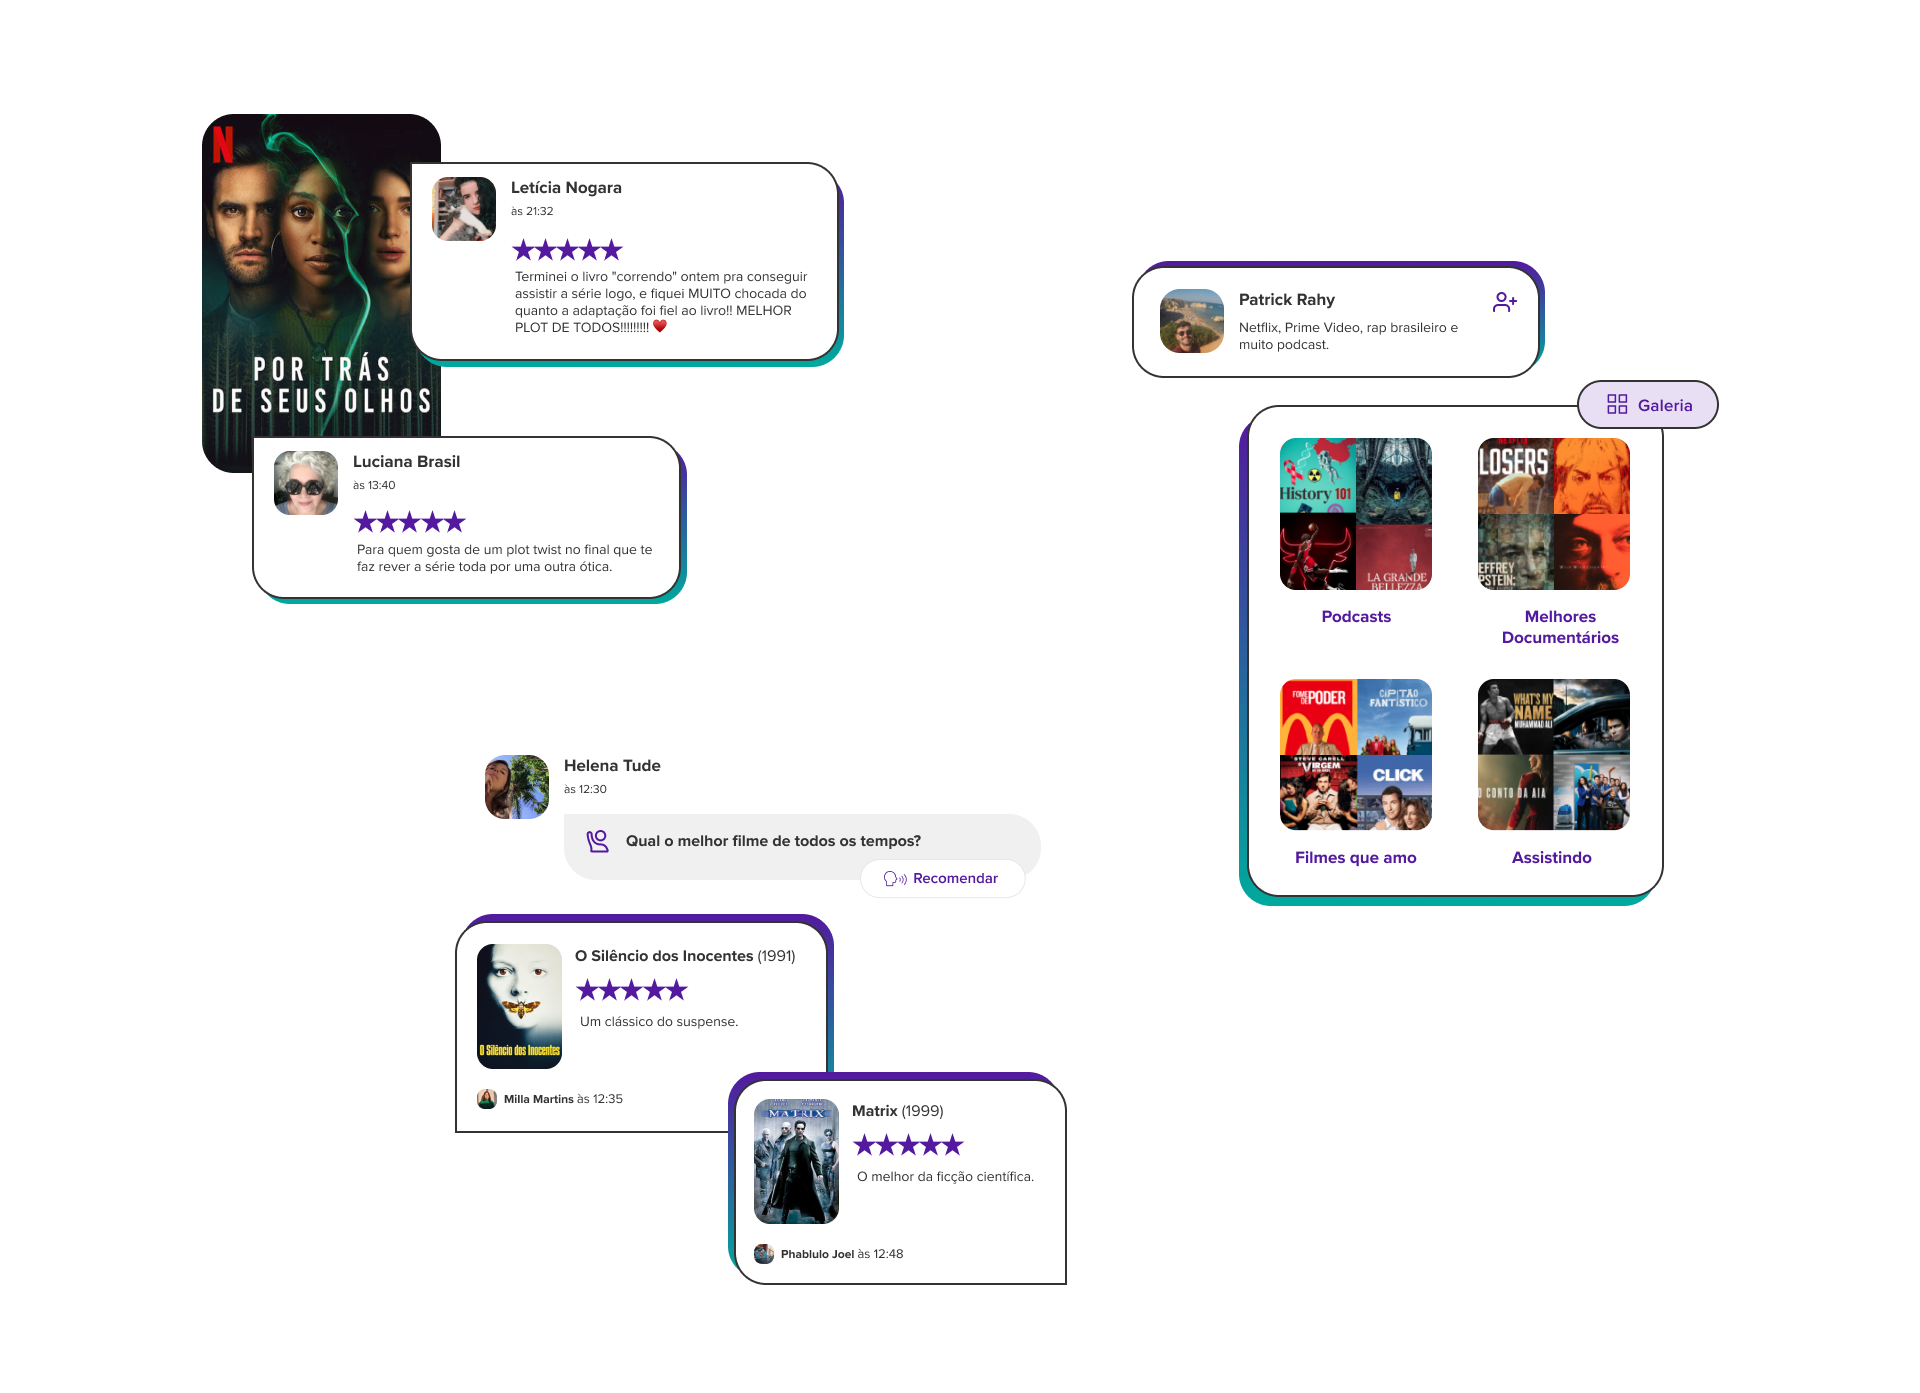Click Helena Tude's profile picture

tap(517, 787)
